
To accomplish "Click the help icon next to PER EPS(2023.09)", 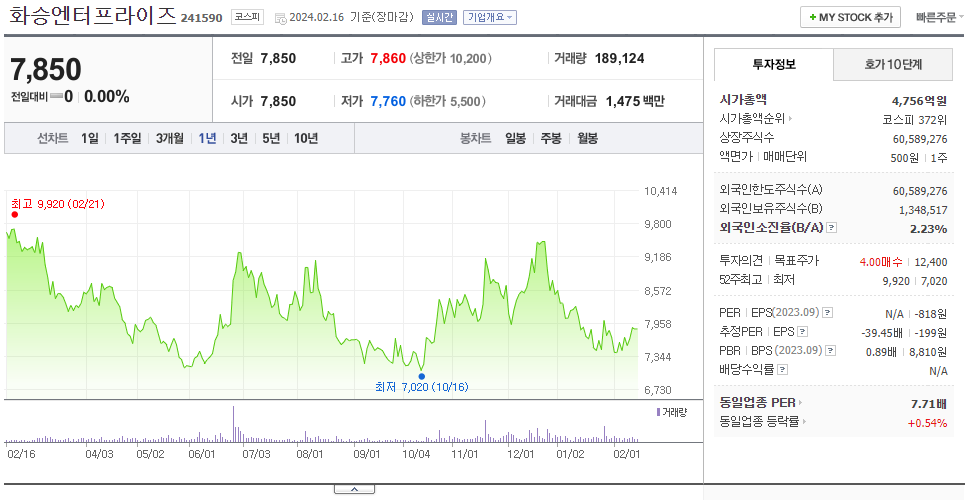I will click(x=828, y=313).
